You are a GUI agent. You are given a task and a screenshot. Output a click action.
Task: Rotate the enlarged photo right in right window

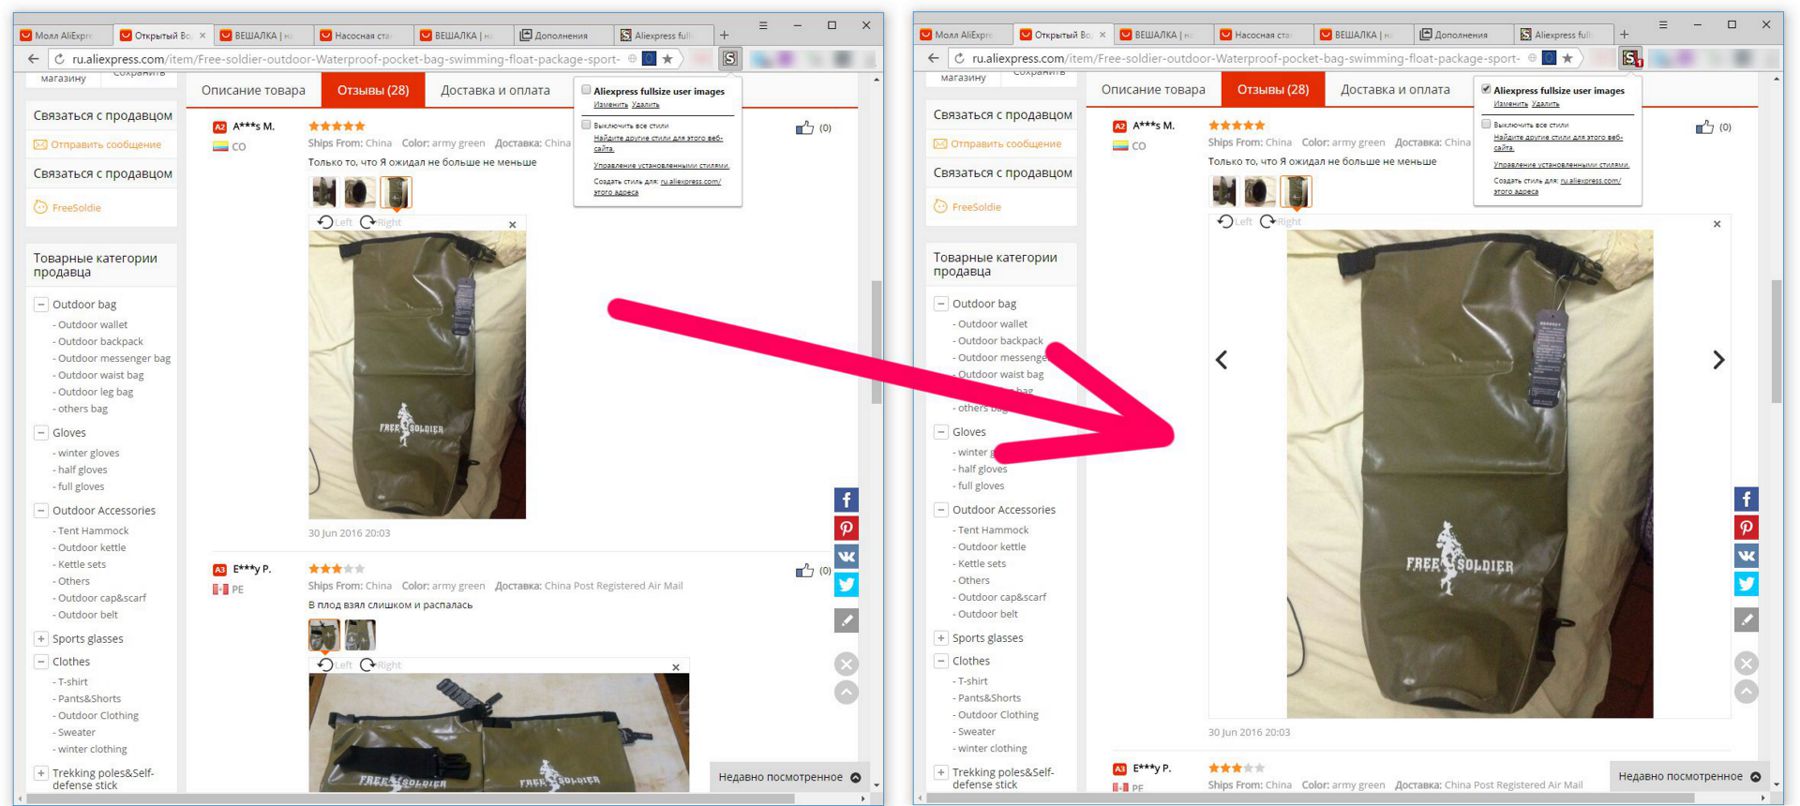pos(1280,221)
